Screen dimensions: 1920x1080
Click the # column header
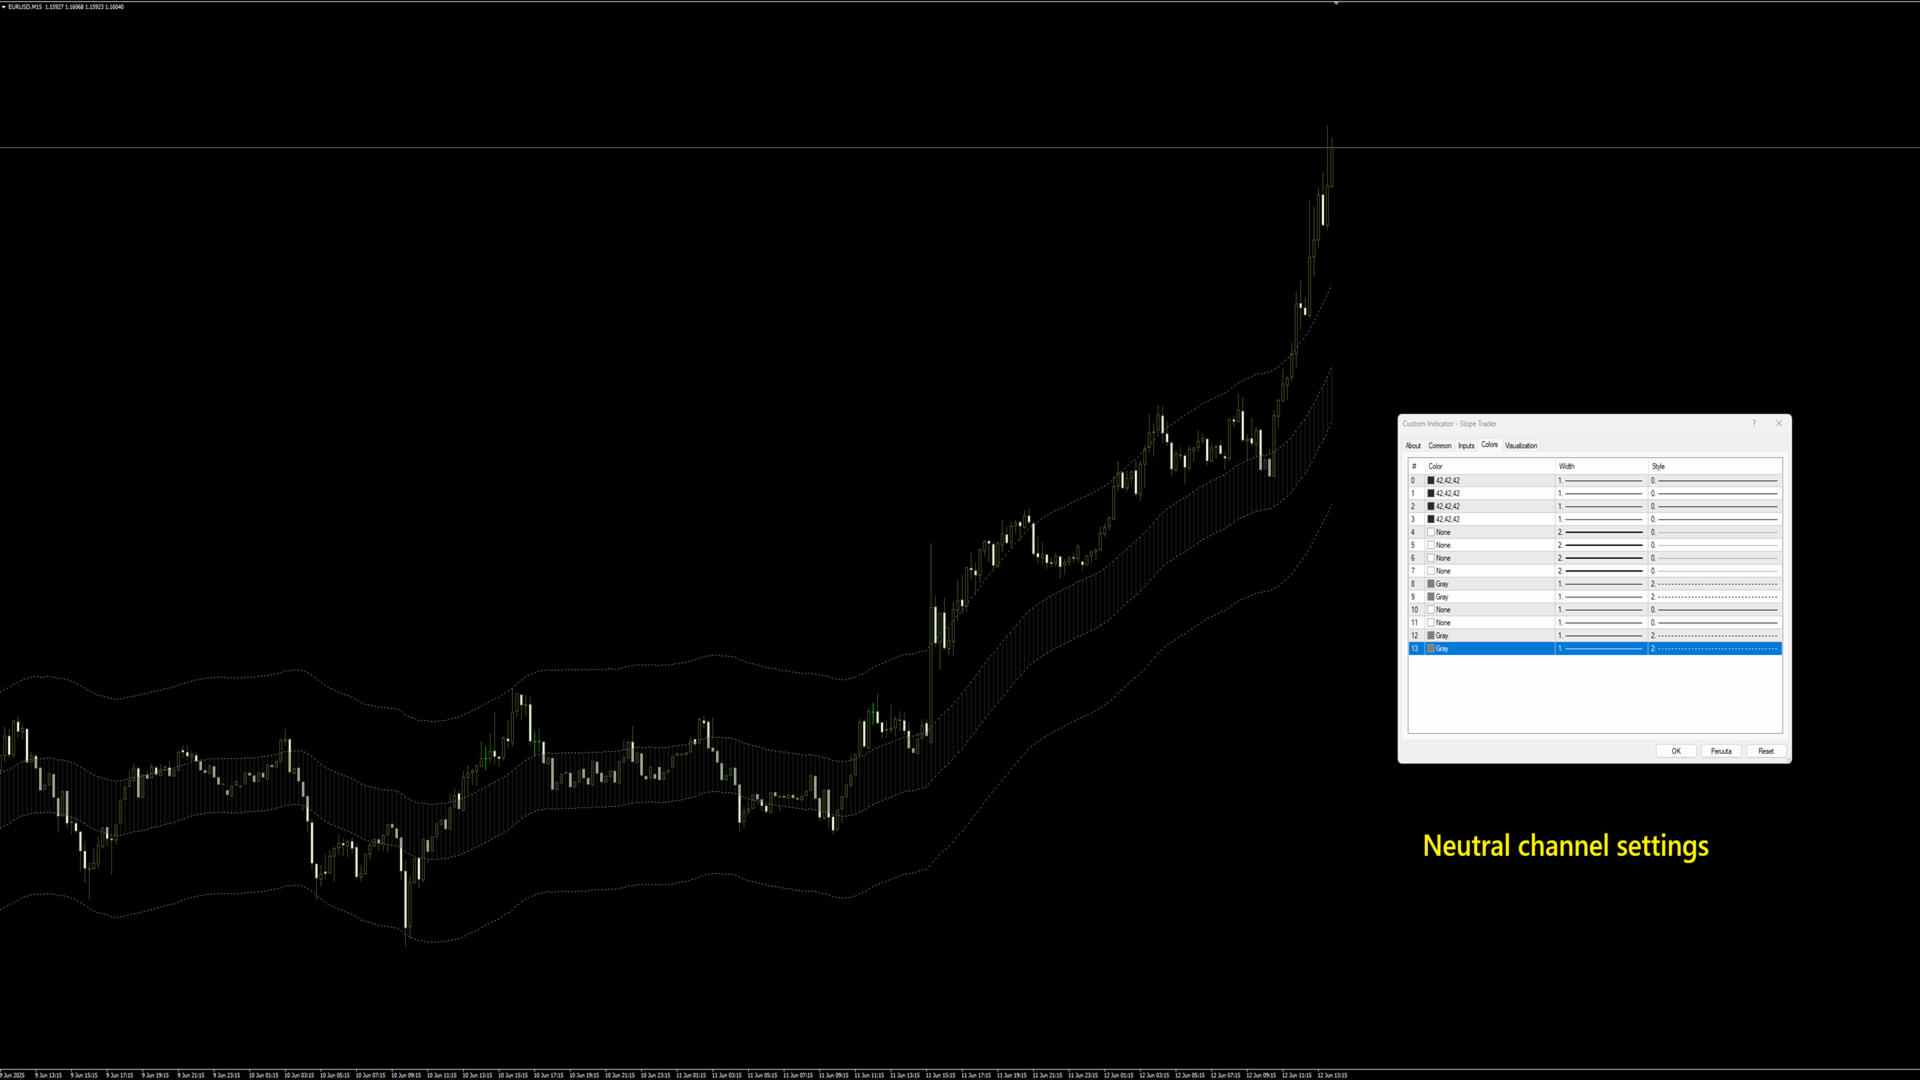[1416, 467]
